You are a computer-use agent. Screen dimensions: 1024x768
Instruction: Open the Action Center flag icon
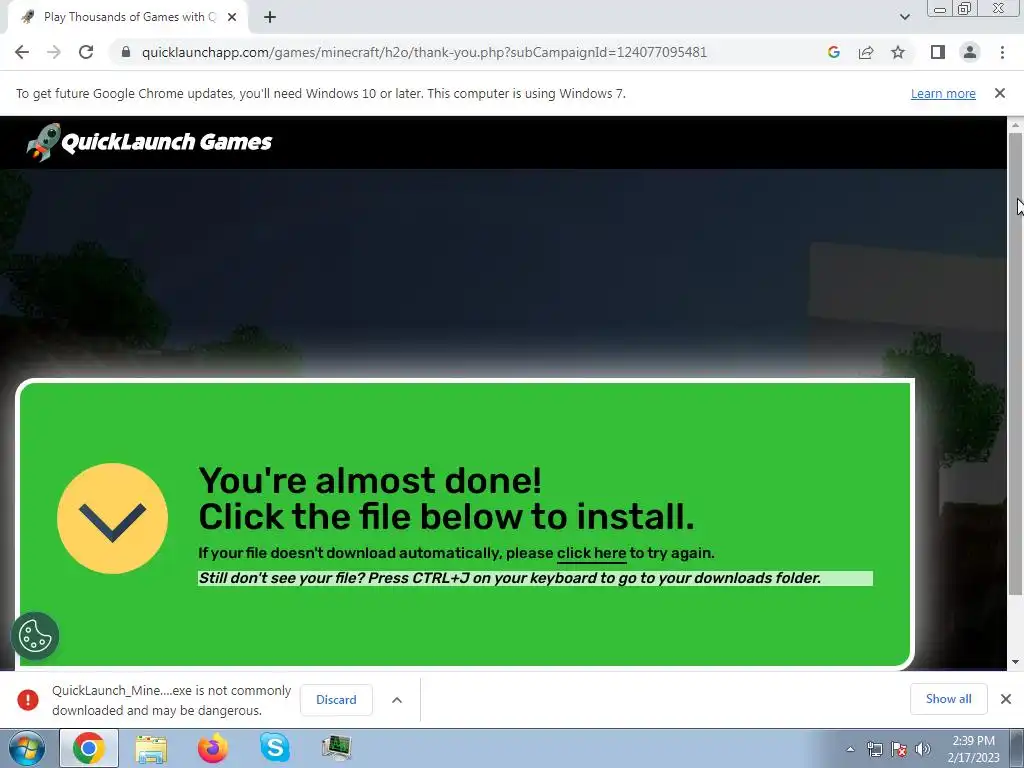[x=899, y=750]
